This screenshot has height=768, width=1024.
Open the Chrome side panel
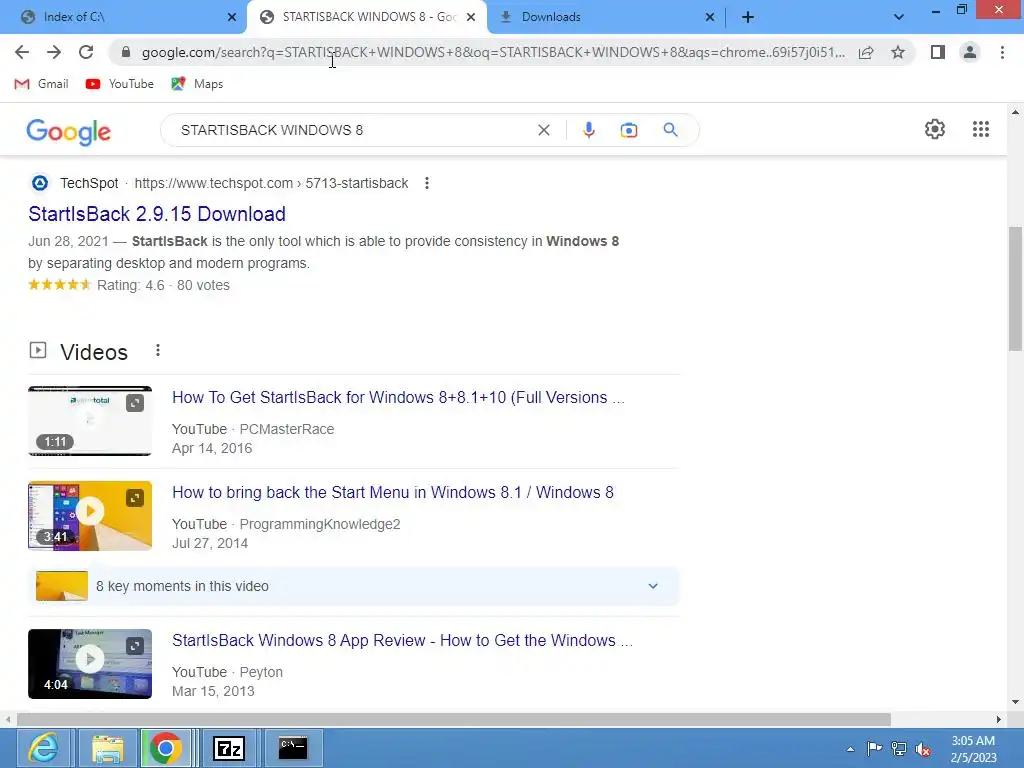pos(938,52)
